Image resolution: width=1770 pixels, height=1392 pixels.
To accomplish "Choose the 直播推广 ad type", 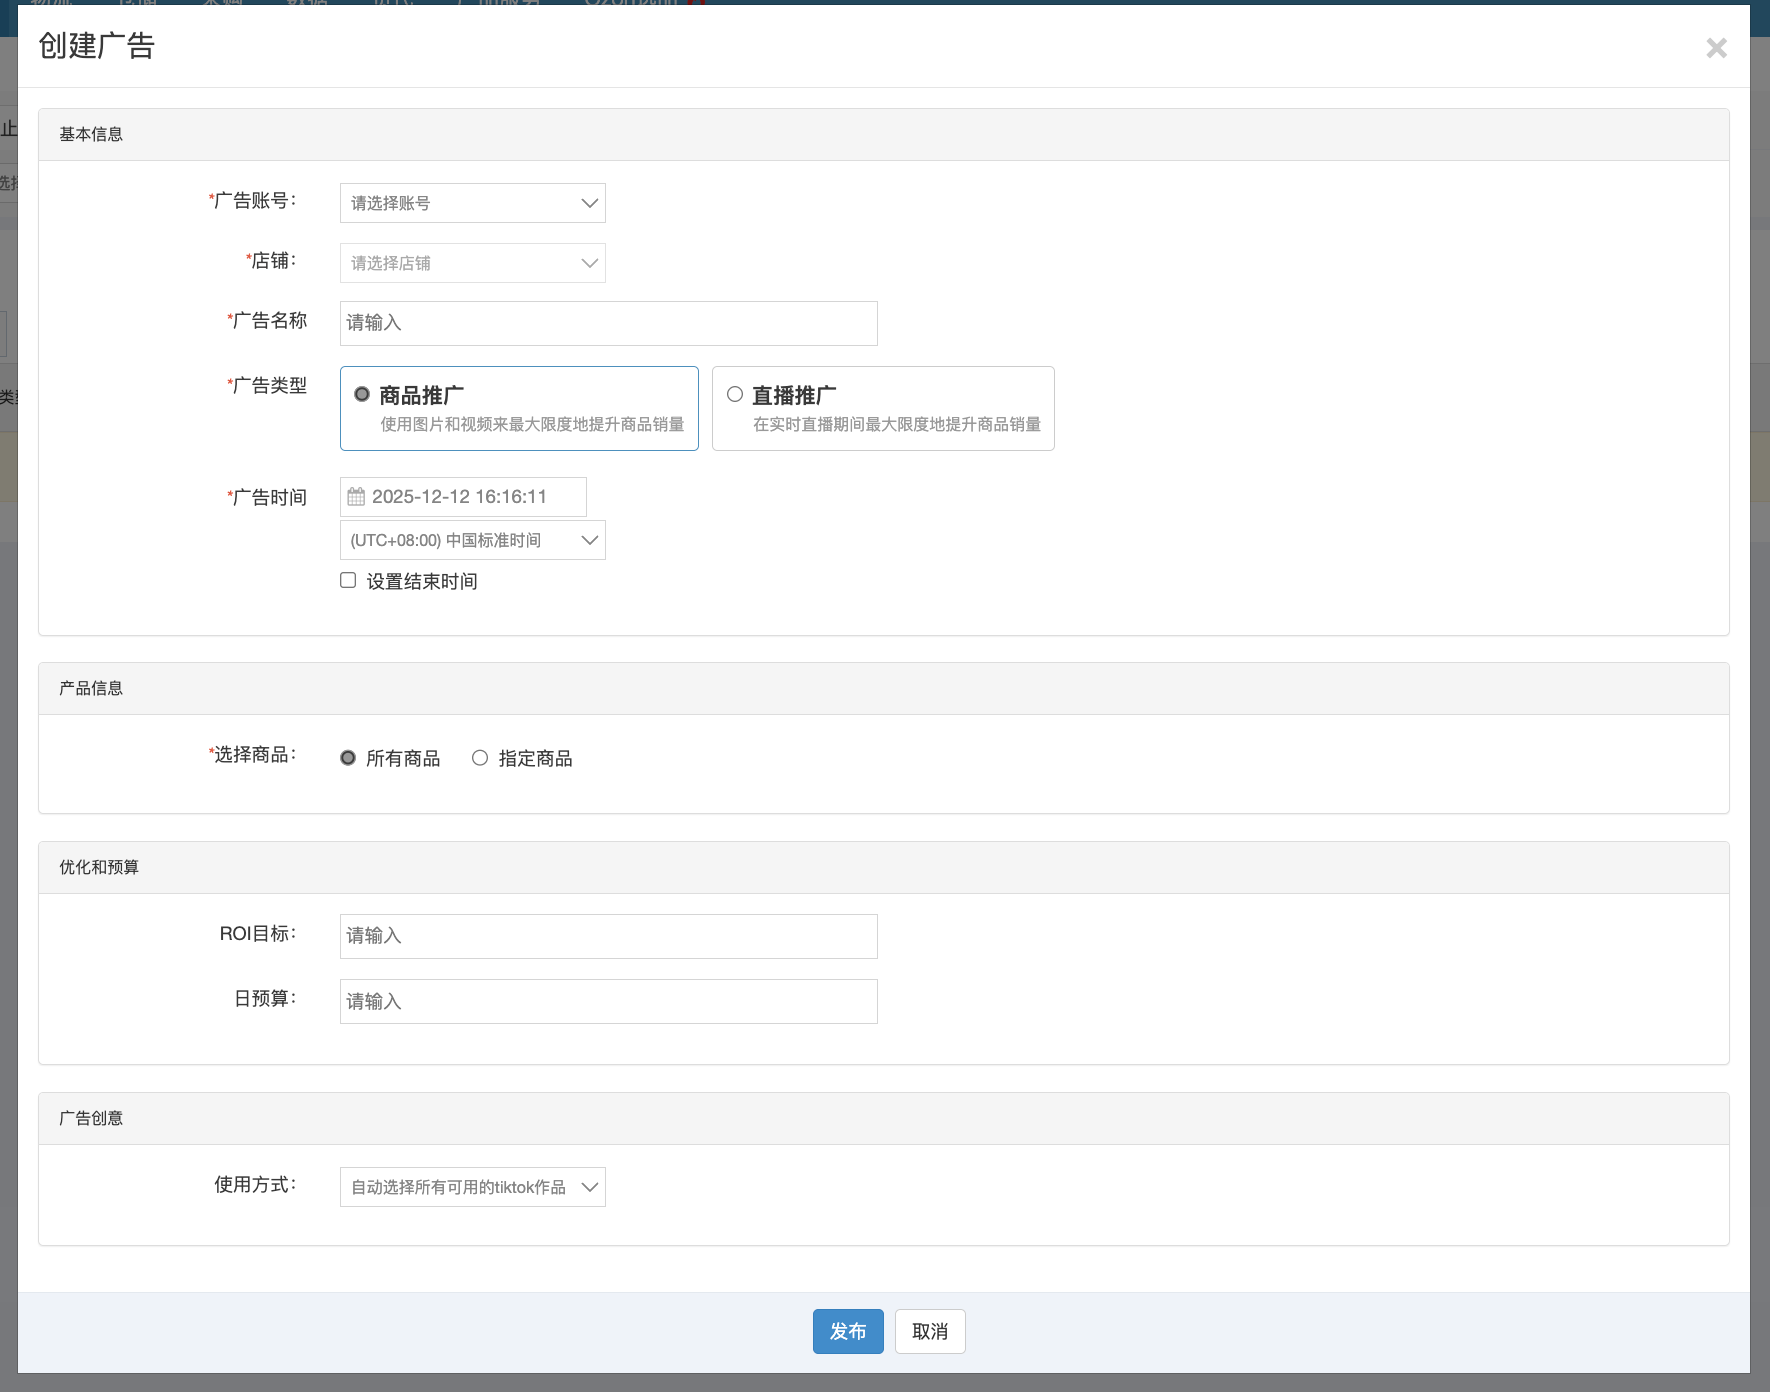I will [735, 395].
